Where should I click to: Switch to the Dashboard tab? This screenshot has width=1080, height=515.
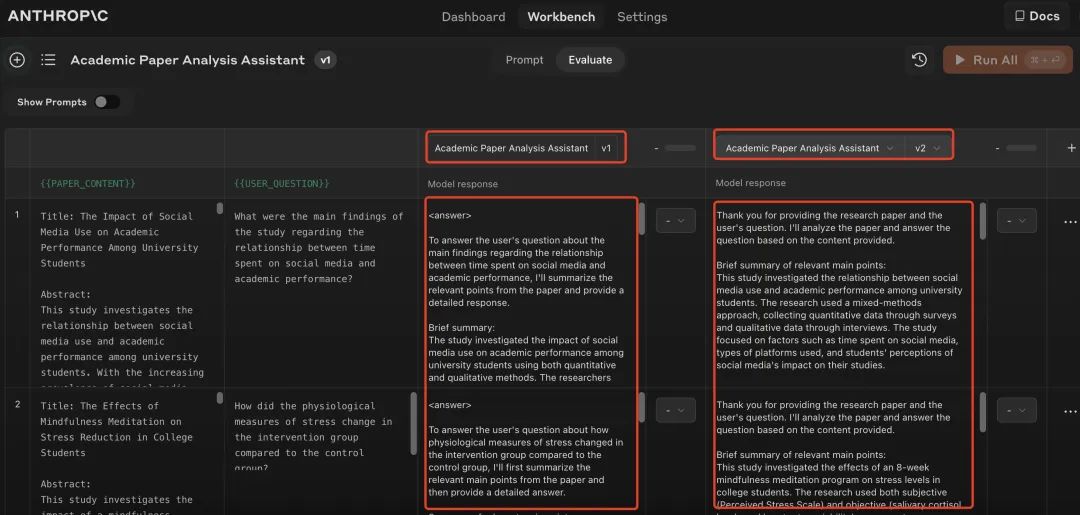(x=473, y=17)
